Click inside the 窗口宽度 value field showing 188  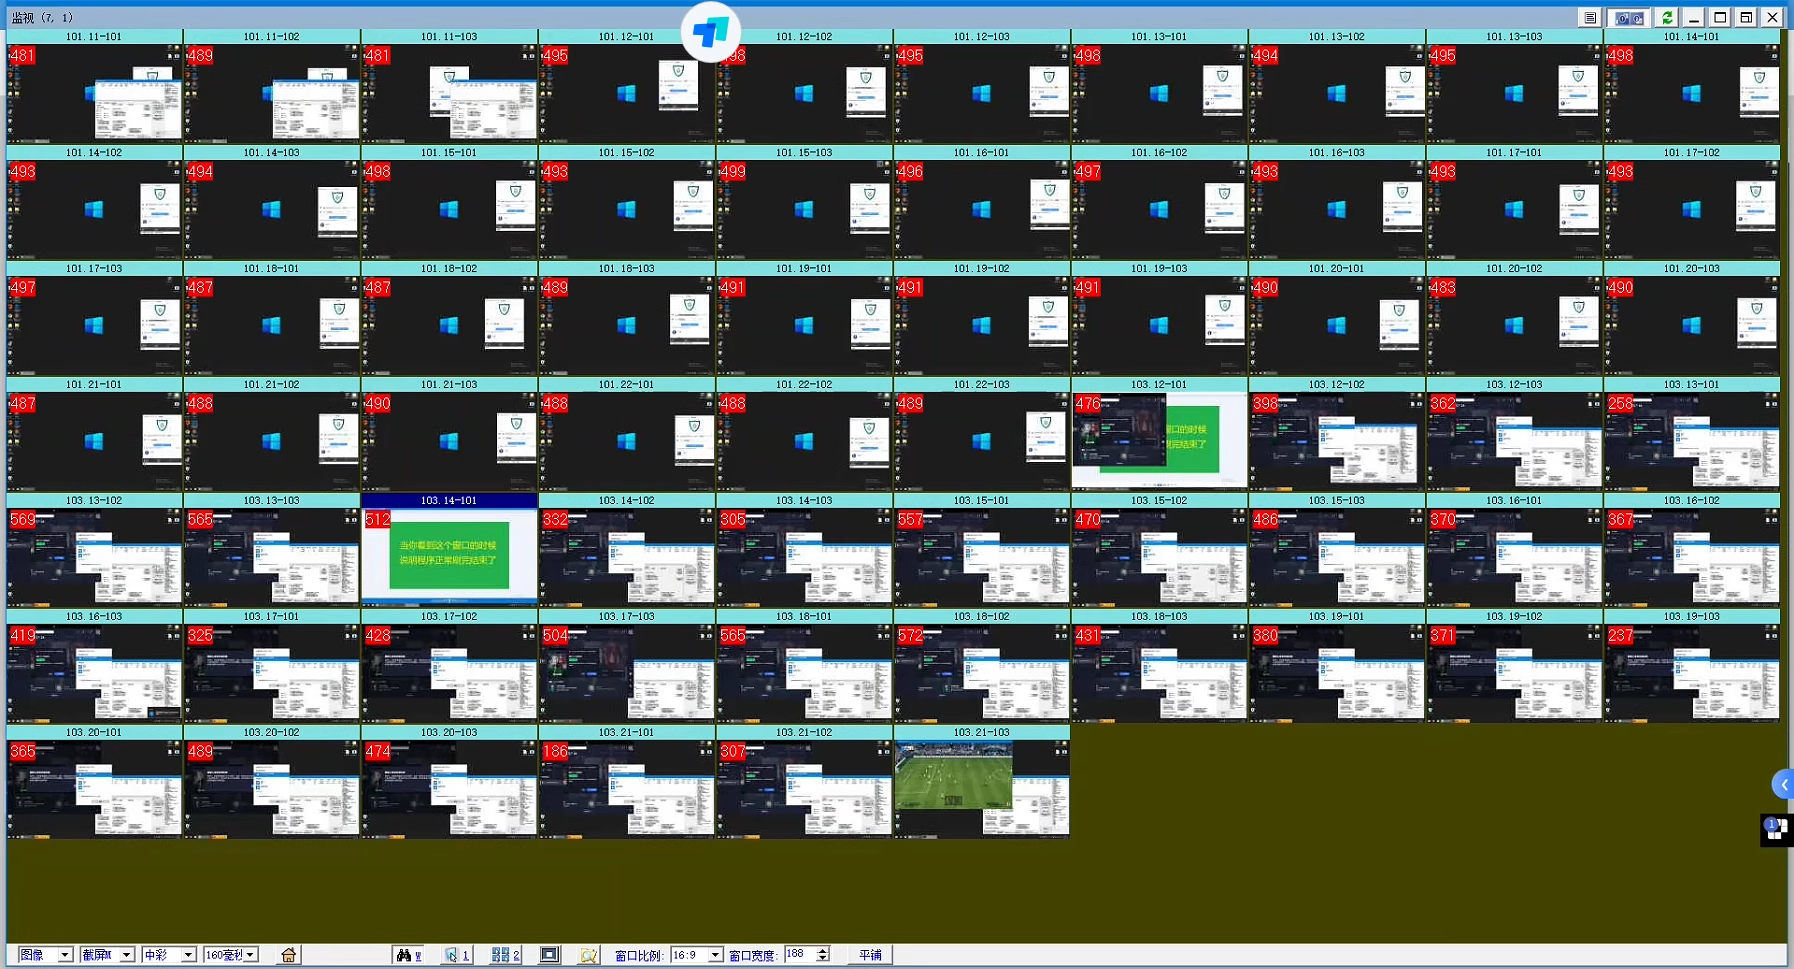[796, 954]
